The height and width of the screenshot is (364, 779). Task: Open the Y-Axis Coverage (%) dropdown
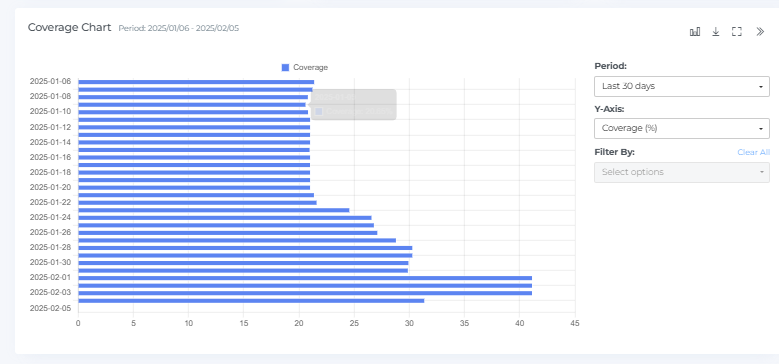click(682, 128)
